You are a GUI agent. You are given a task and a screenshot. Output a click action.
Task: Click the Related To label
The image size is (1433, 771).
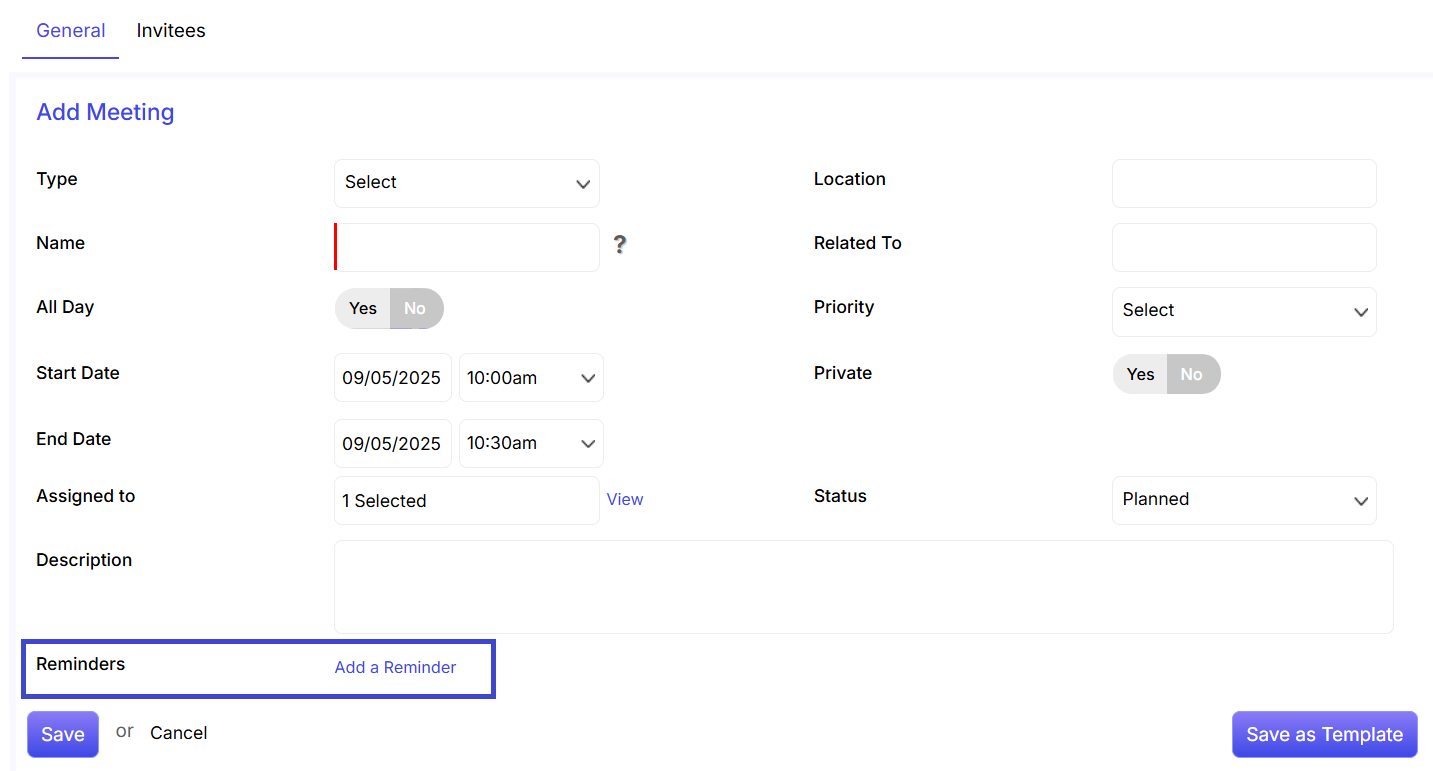(x=858, y=243)
